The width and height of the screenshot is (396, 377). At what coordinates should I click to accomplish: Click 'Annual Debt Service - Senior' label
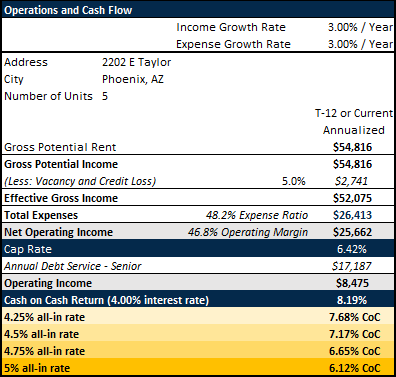point(73,266)
